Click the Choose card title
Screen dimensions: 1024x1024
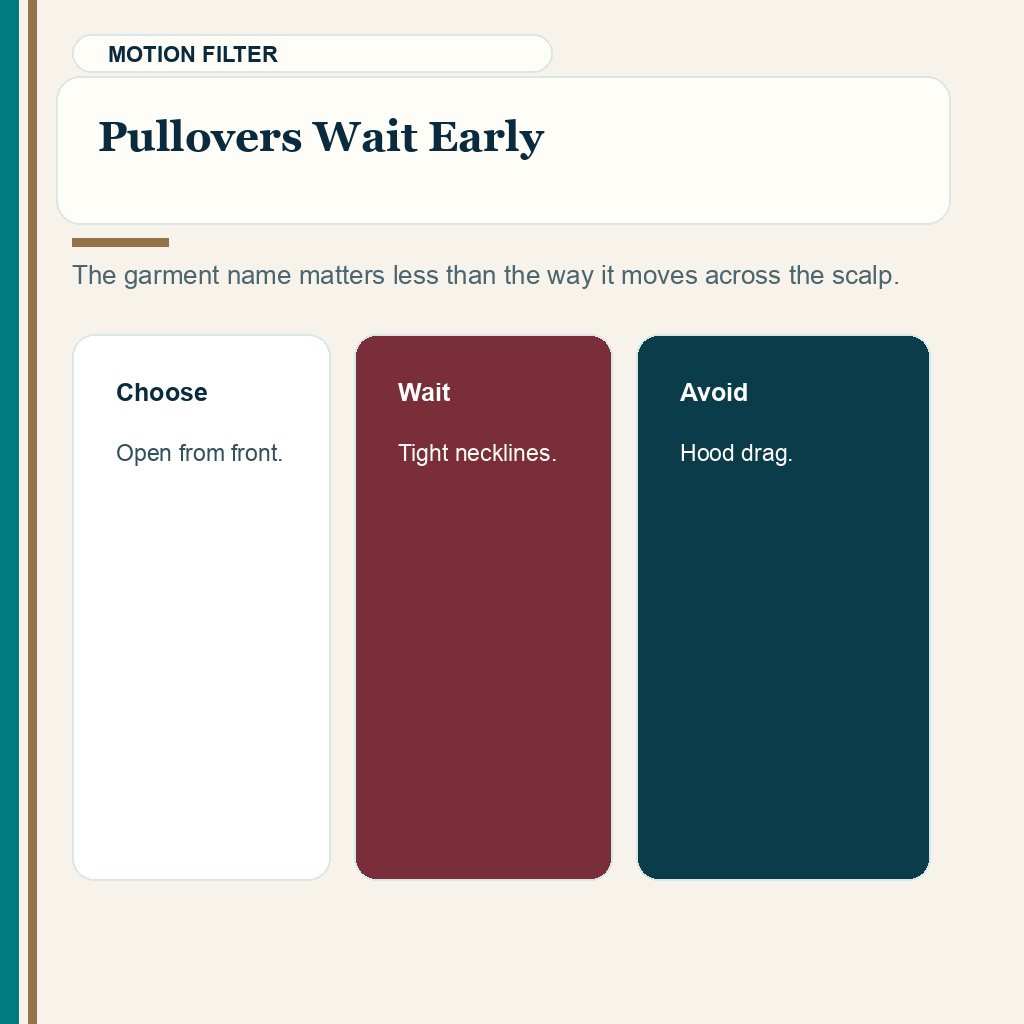click(x=161, y=392)
